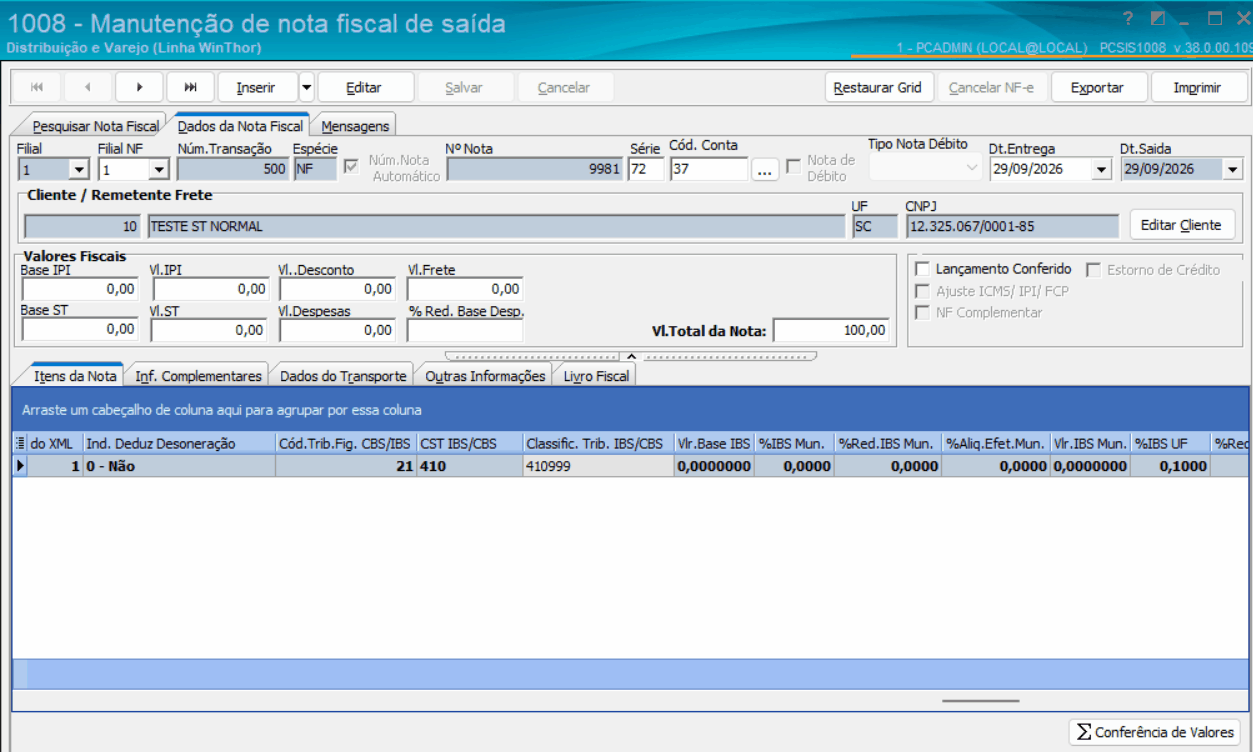Click the client name field TESTE ST NORMAL
This screenshot has height=752, width=1253.
(x=496, y=227)
